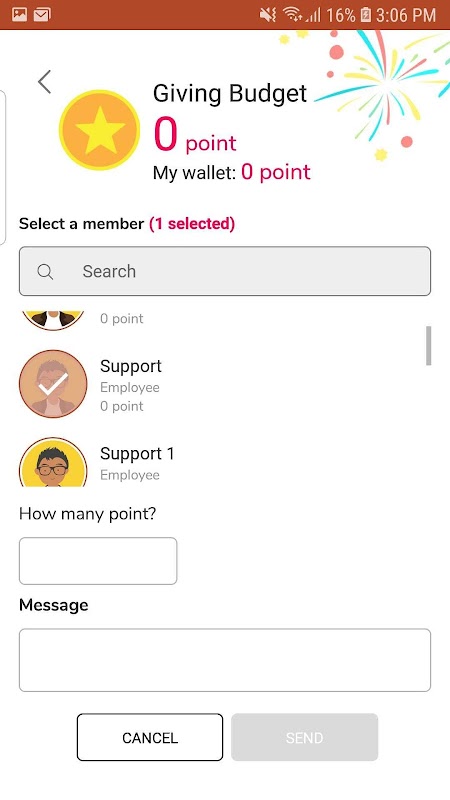Tap the muted sound status icon
The image size is (450, 800).
coord(268,15)
